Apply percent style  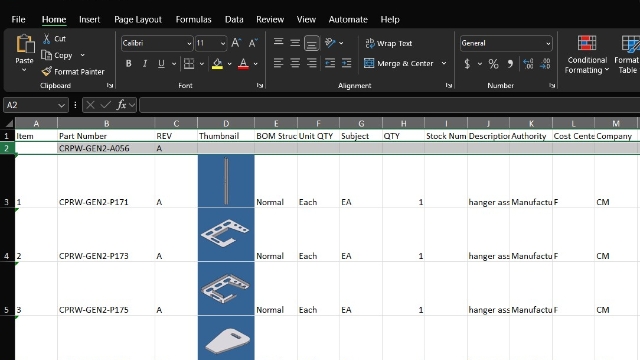click(x=493, y=64)
